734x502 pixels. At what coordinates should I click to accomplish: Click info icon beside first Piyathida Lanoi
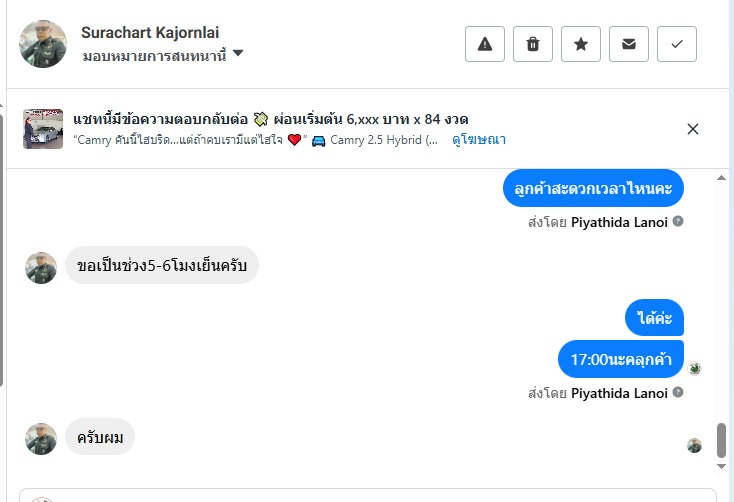point(678,221)
